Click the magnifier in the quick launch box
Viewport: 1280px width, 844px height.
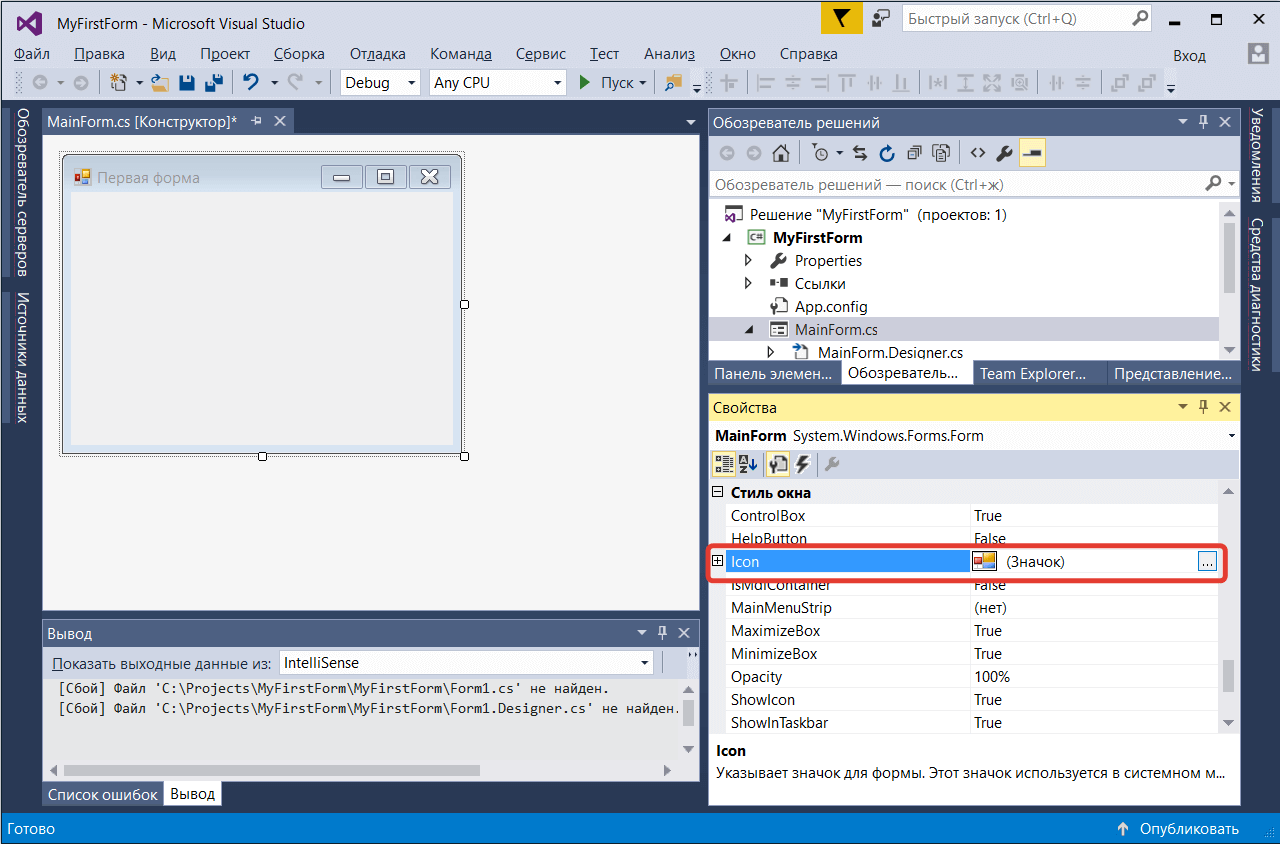[x=1140, y=18]
